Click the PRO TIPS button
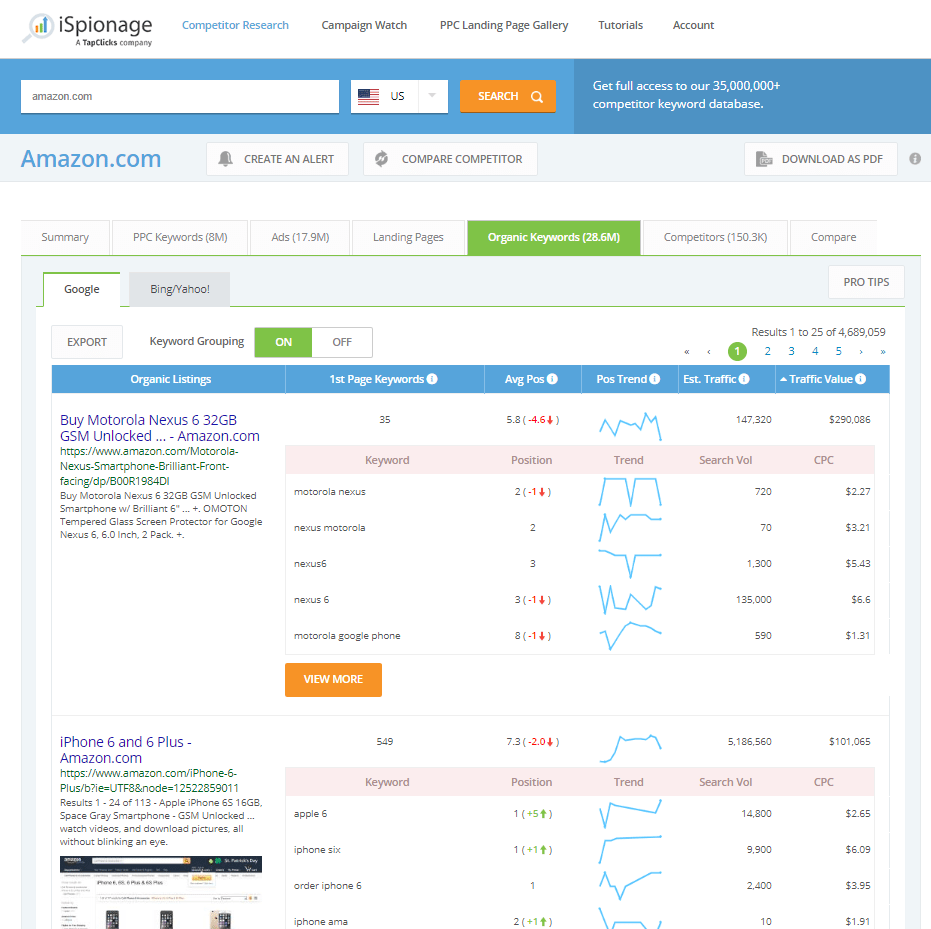This screenshot has width=931, height=929. (866, 282)
